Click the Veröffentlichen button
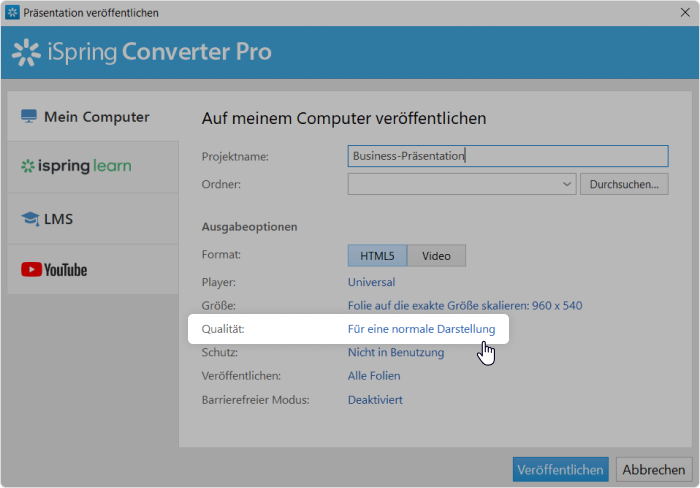 pyautogui.click(x=560, y=469)
